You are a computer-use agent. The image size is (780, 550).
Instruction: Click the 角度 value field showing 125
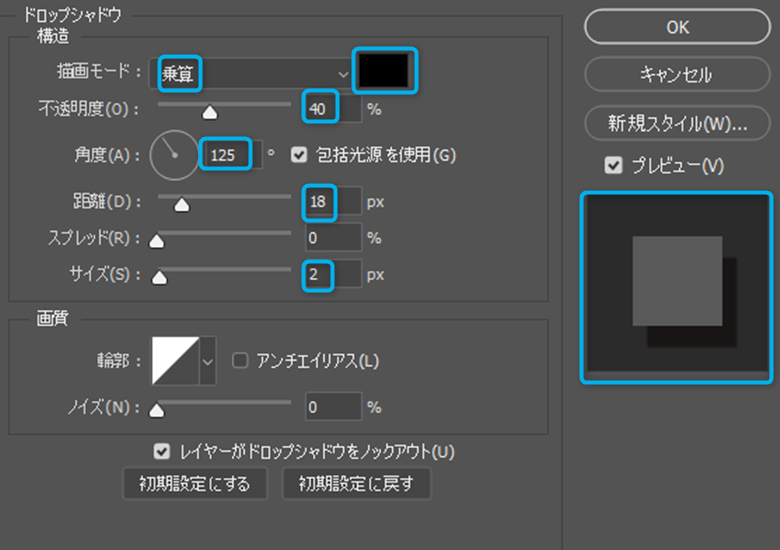coord(231,155)
